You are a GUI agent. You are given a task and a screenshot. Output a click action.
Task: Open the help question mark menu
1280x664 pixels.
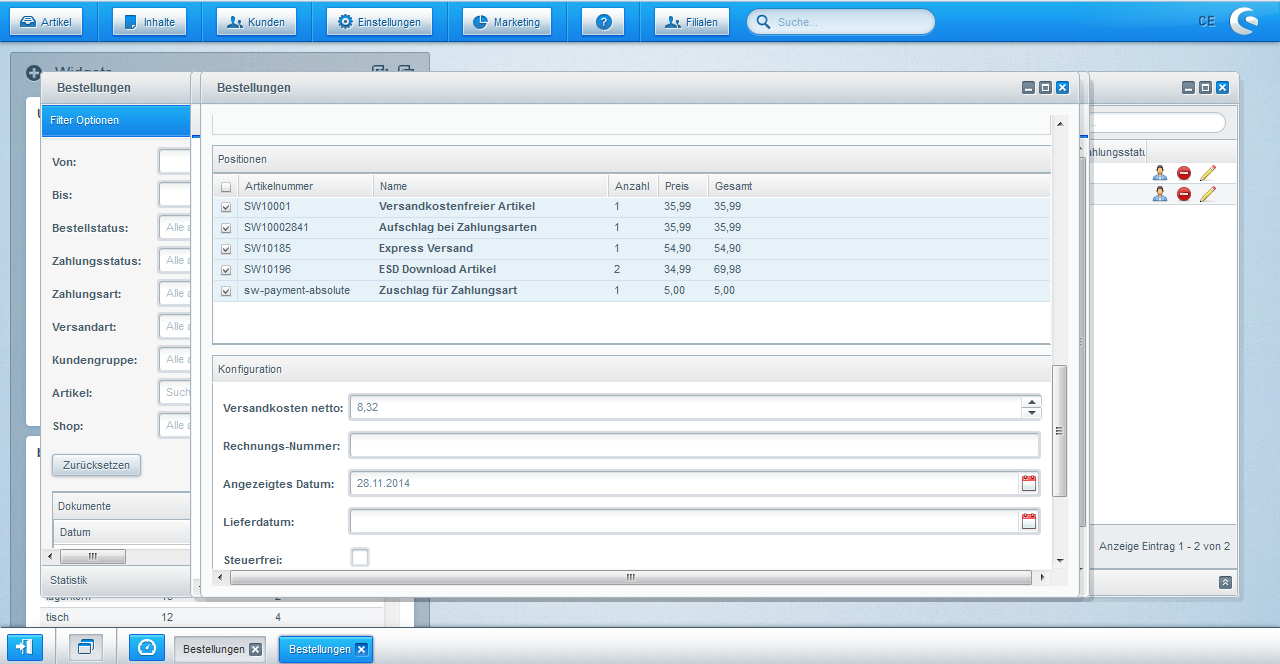pos(603,22)
